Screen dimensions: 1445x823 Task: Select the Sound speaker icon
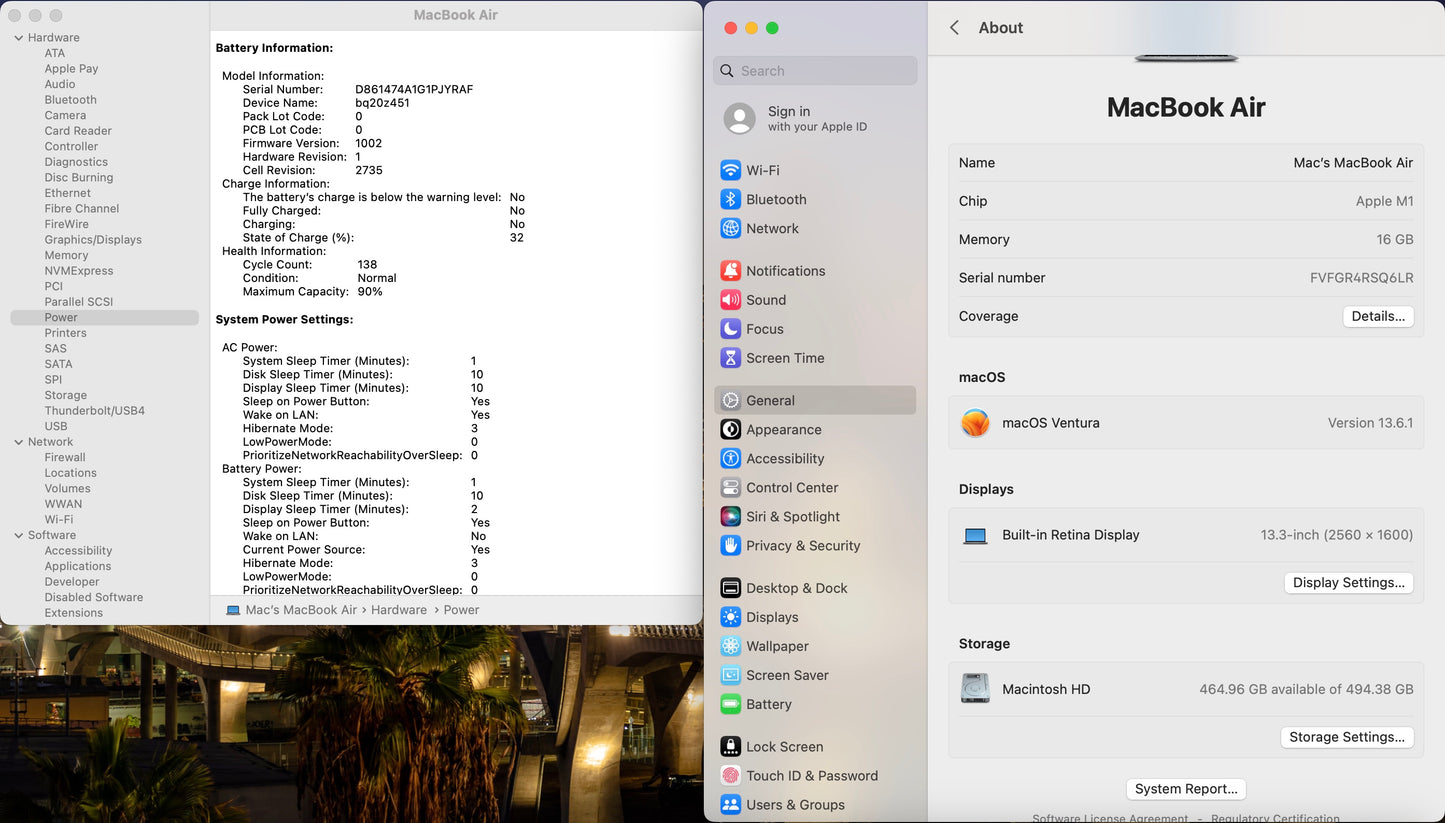click(731, 300)
